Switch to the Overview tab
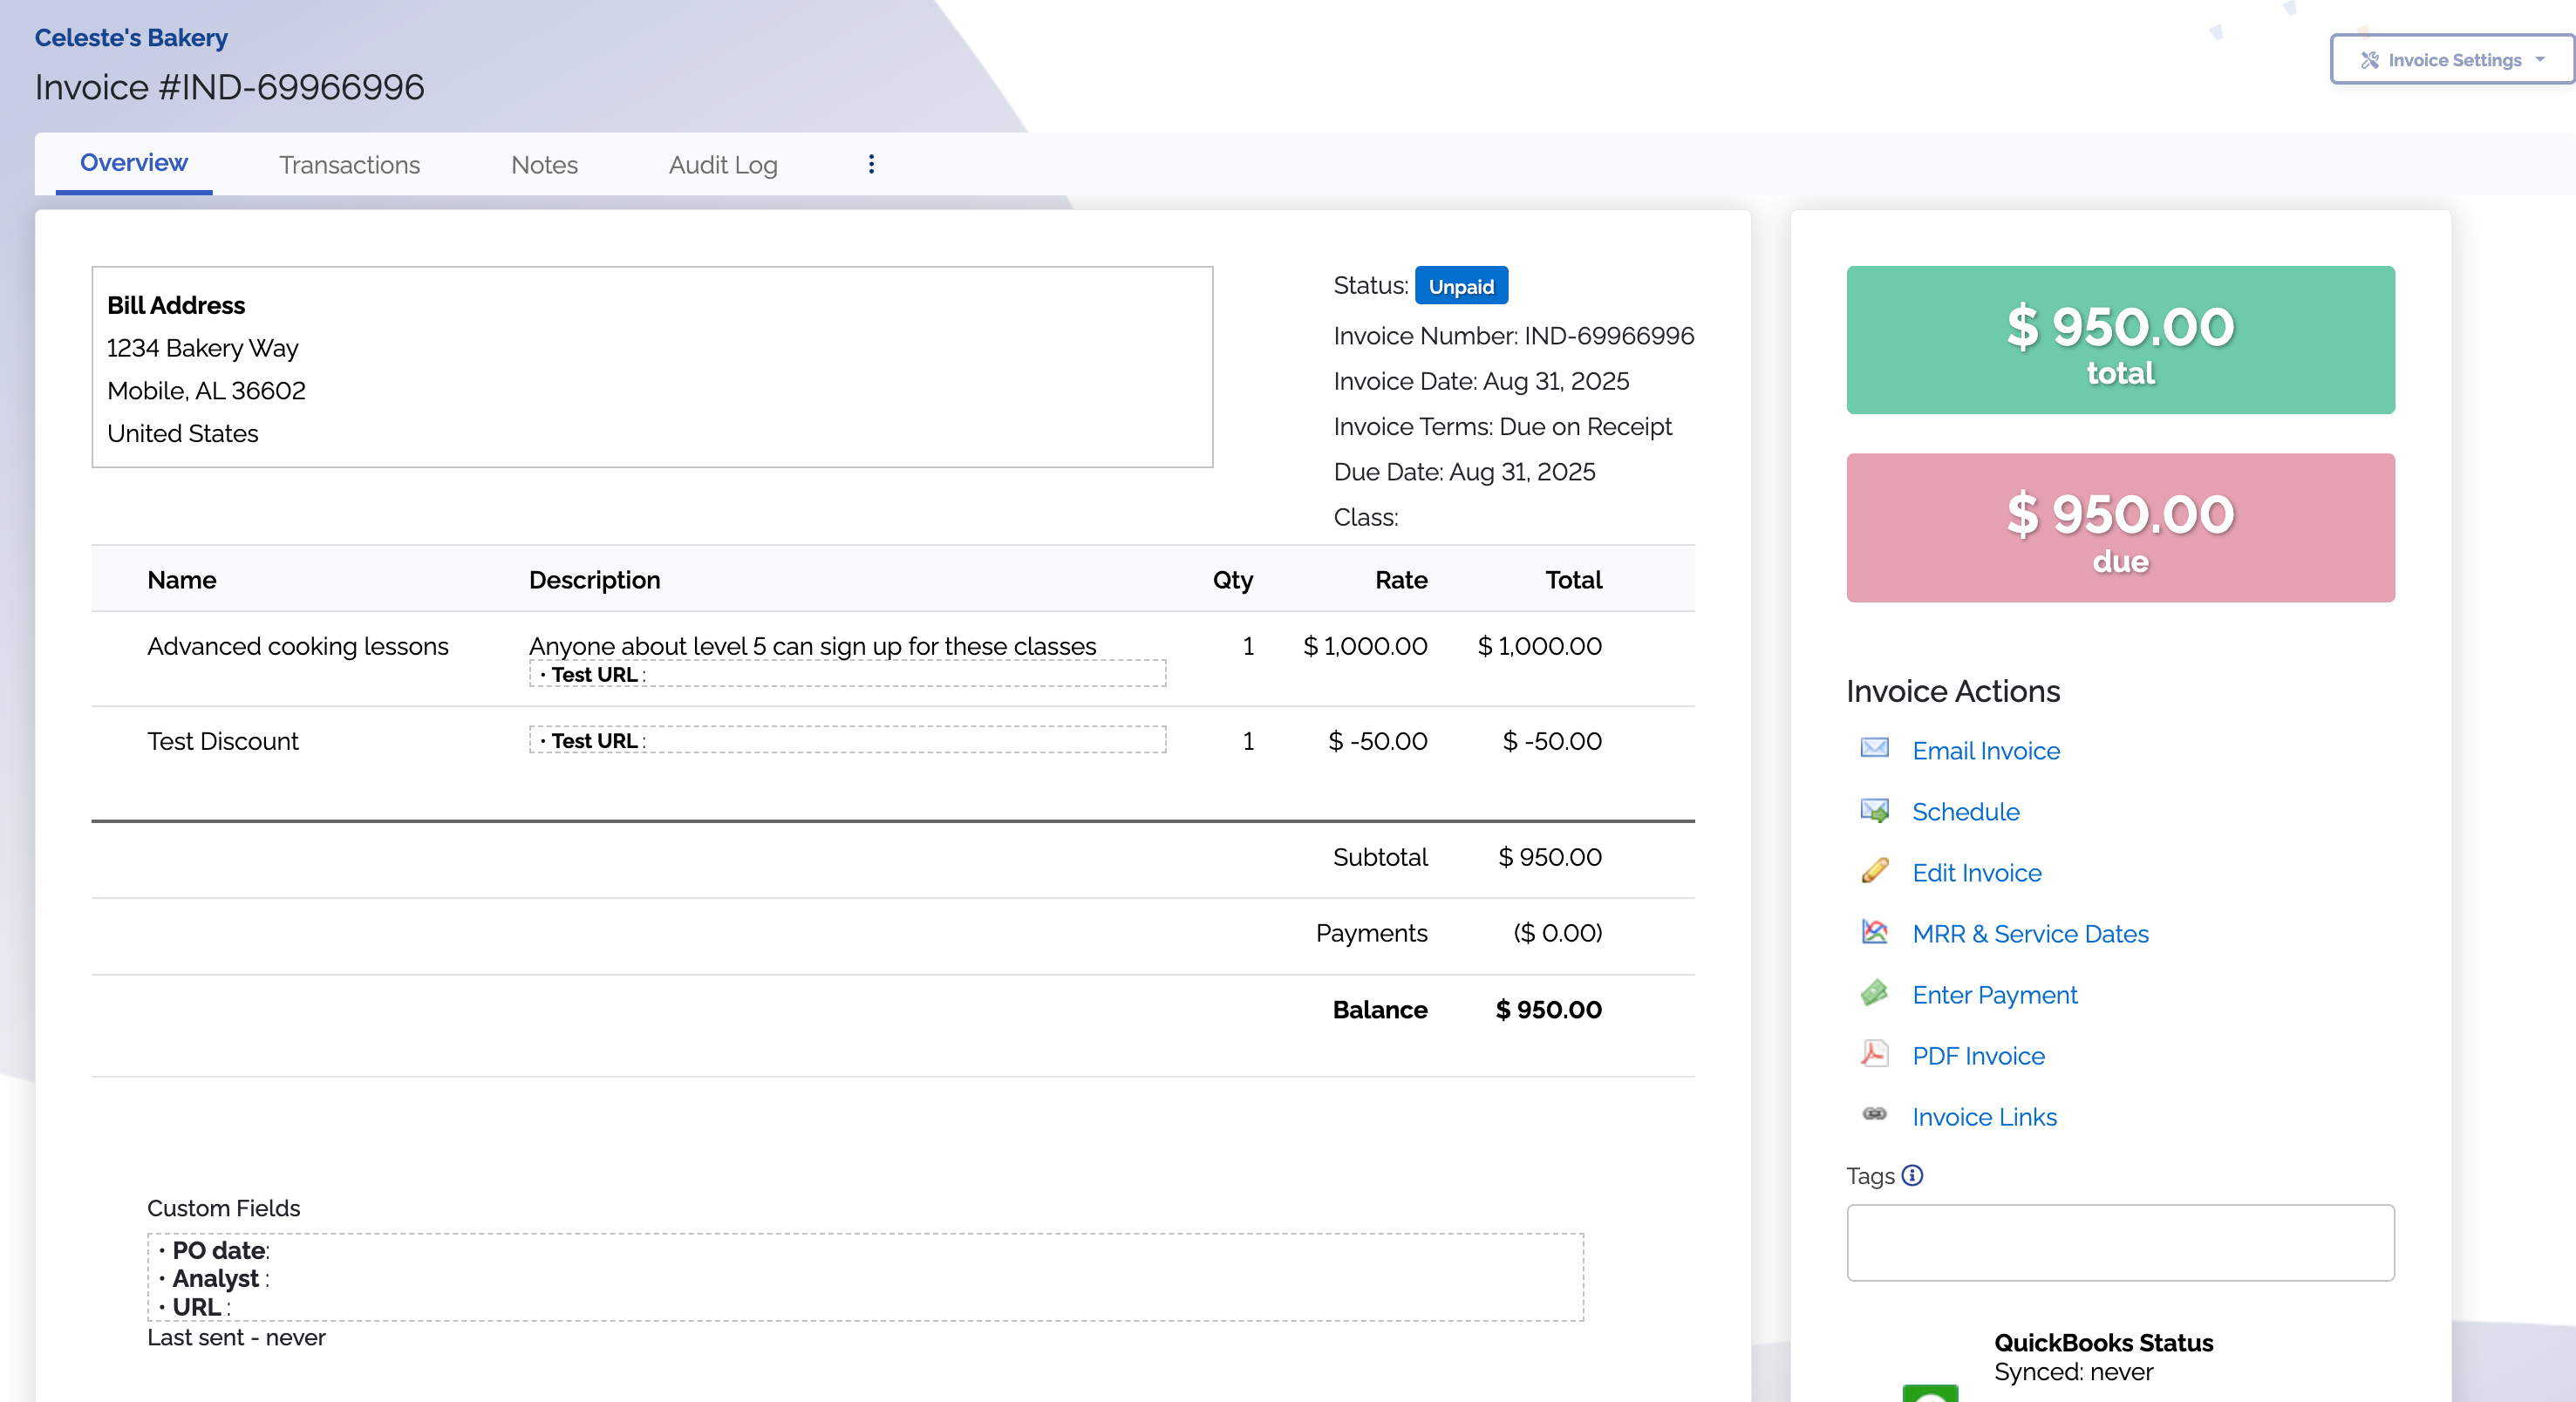 pos(133,163)
